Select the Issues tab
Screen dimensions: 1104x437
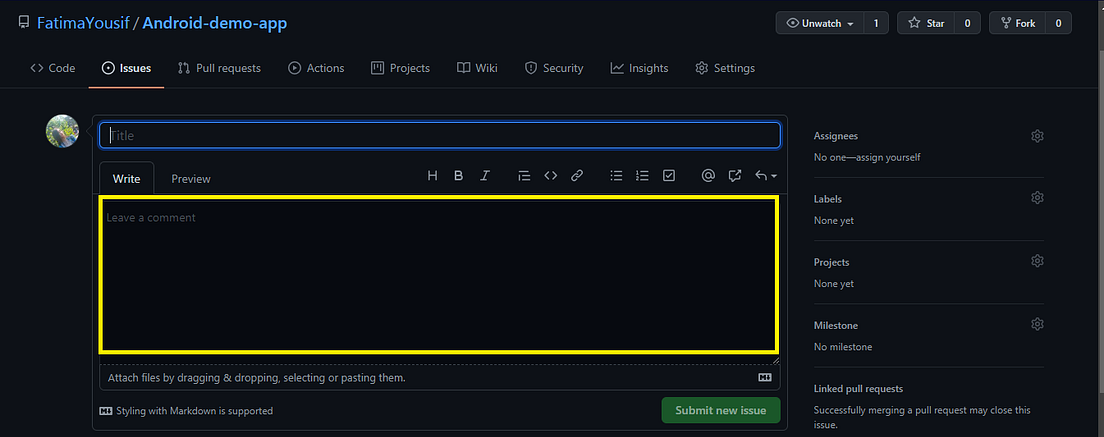click(127, 68)
